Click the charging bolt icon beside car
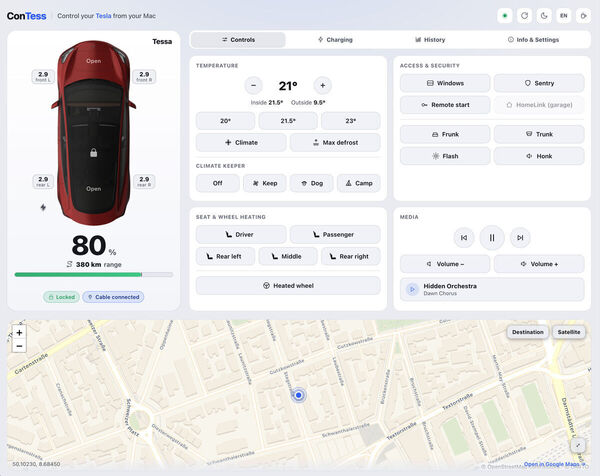The width and height of the screenshot is (600, 476). 43,207
